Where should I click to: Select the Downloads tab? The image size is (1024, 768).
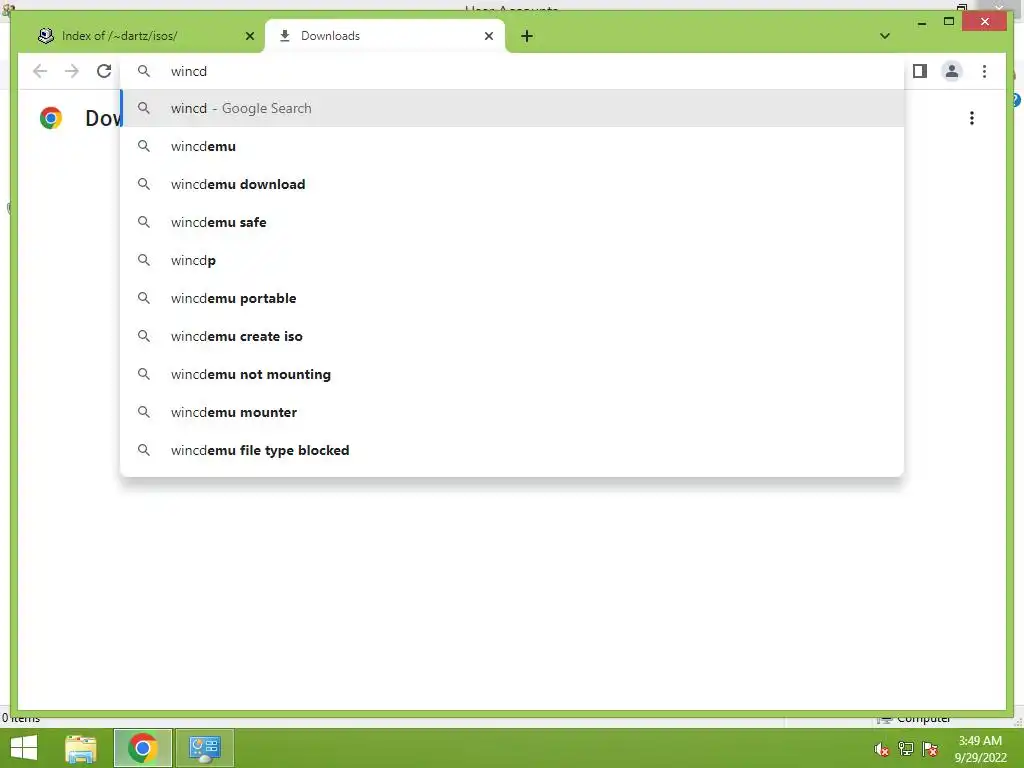(x=385, y=36)
